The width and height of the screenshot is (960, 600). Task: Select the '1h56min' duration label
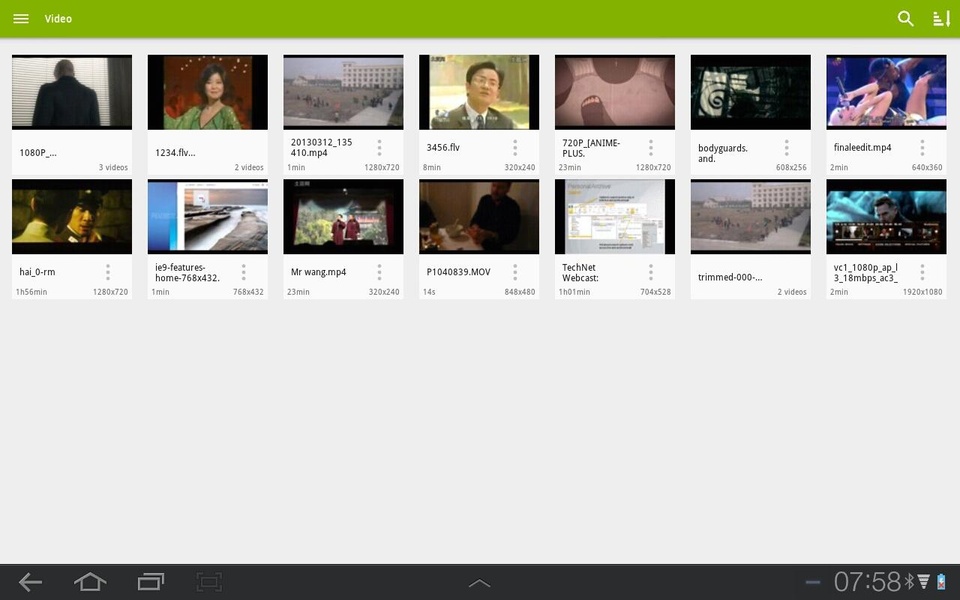coord(32,292)
